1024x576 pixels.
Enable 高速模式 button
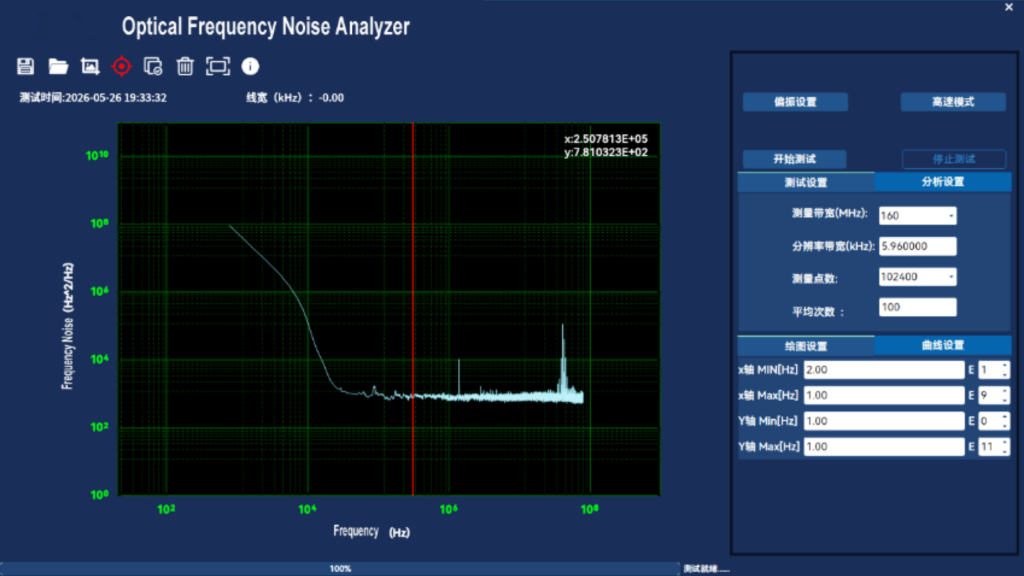[x=953, y=102]
